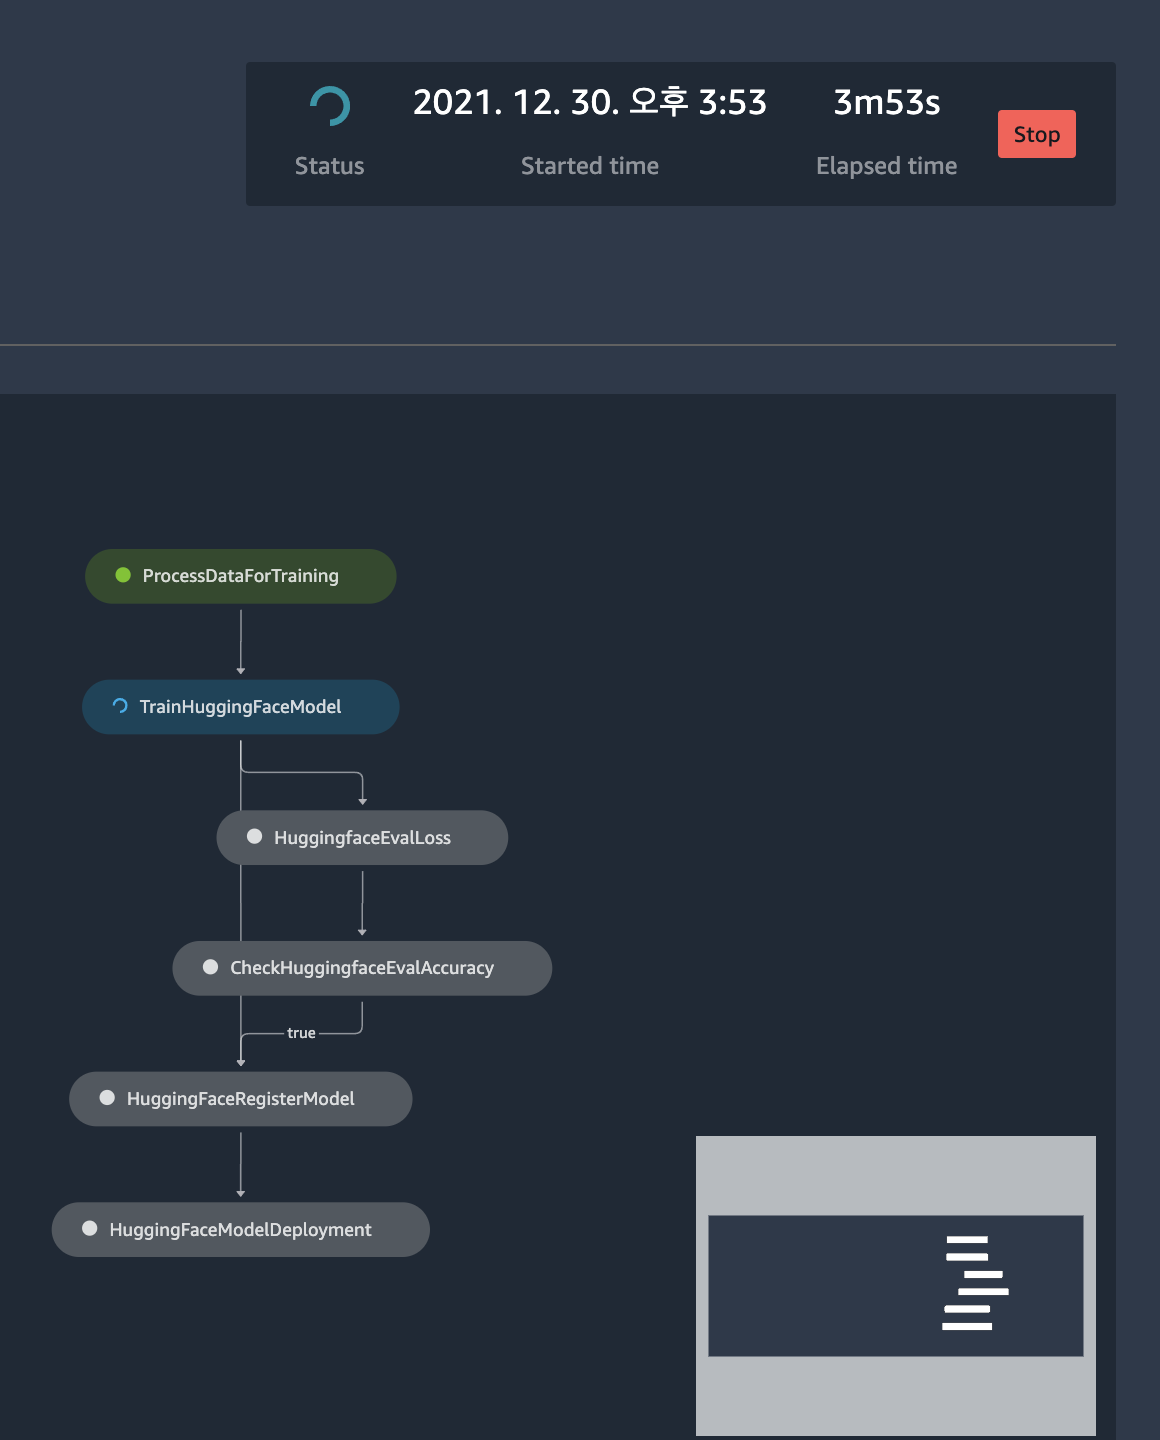The image size is (1160, 1440).
Task: Click pending dot on CheckHuggingfaceEvalAccuracy node
Action: click(211, 967)
